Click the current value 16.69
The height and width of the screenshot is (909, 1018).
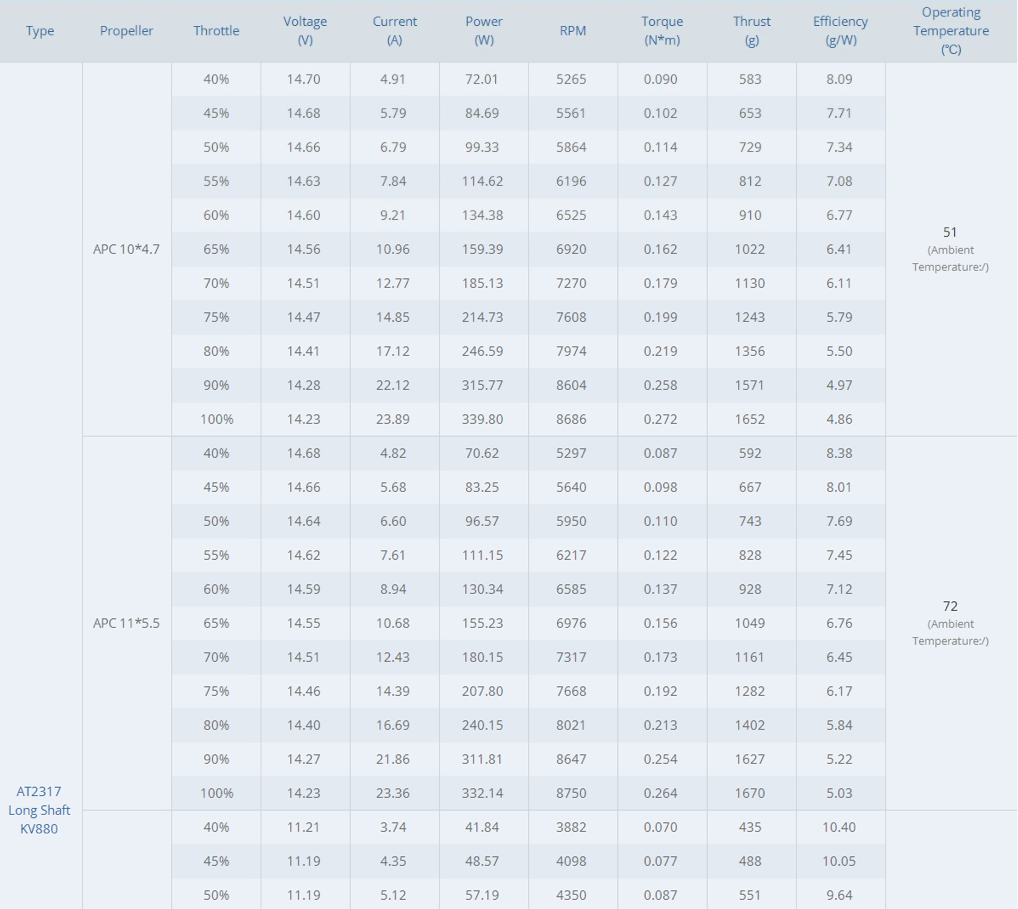pyautogui.click(x=393, y=725)
